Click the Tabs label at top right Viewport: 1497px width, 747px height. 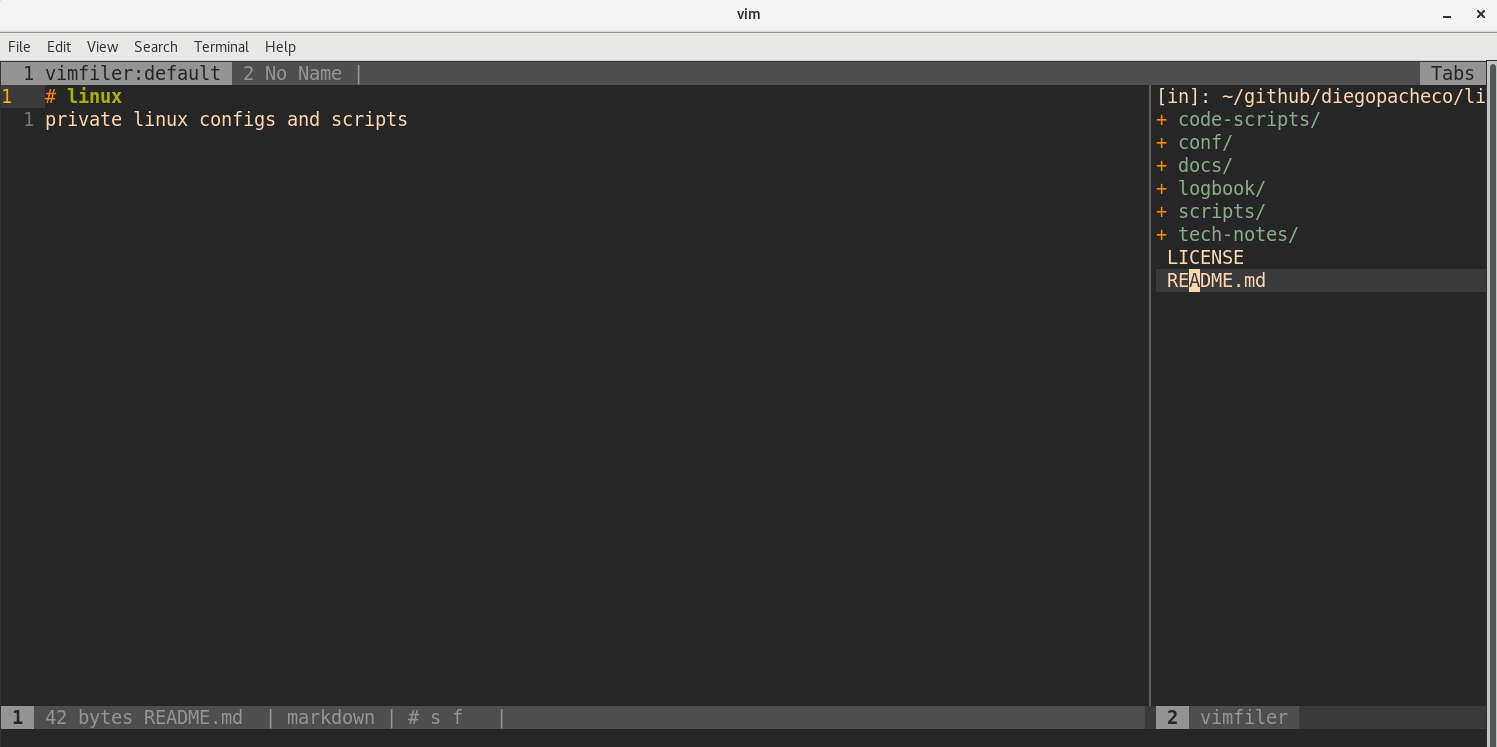point(1451,73)
